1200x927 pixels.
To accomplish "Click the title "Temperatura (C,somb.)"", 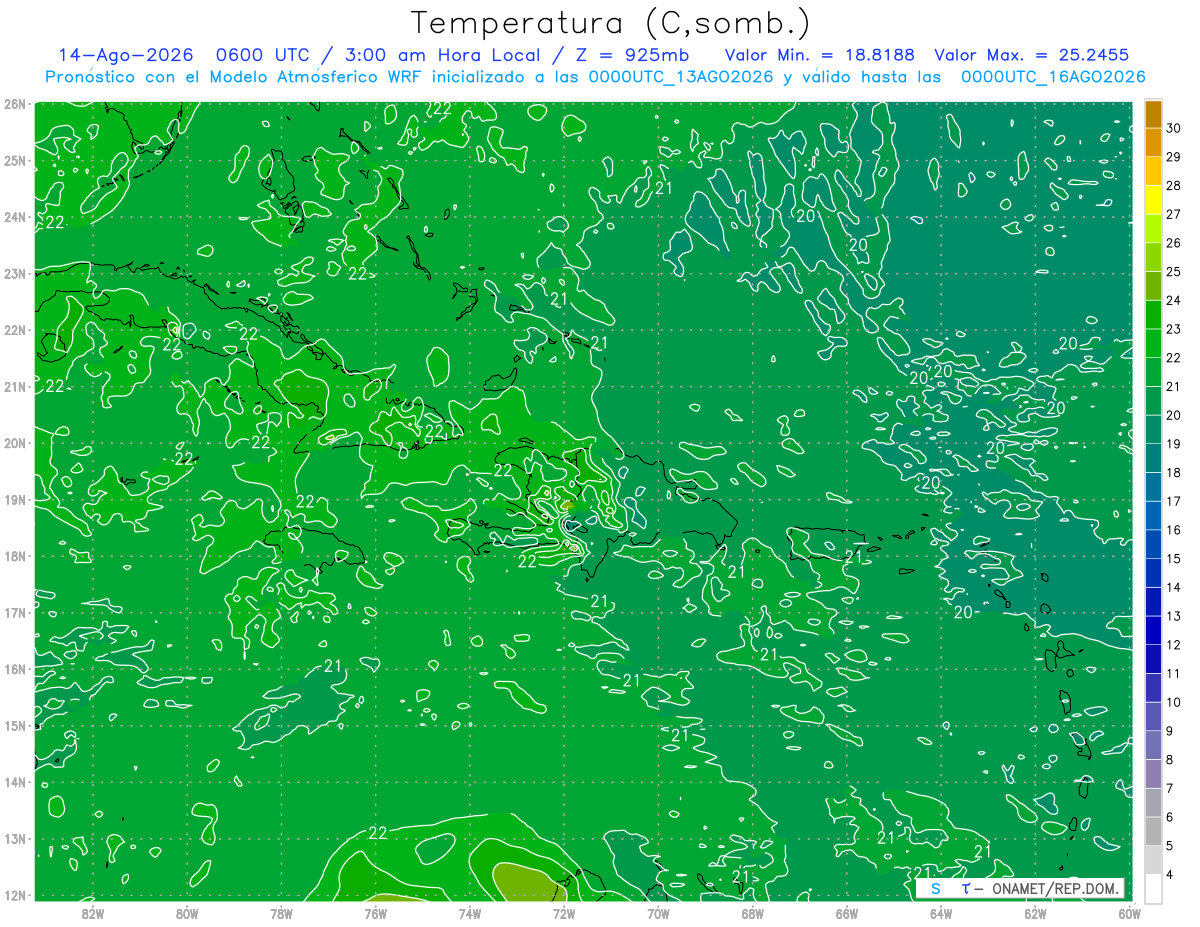I will point(612,24).
